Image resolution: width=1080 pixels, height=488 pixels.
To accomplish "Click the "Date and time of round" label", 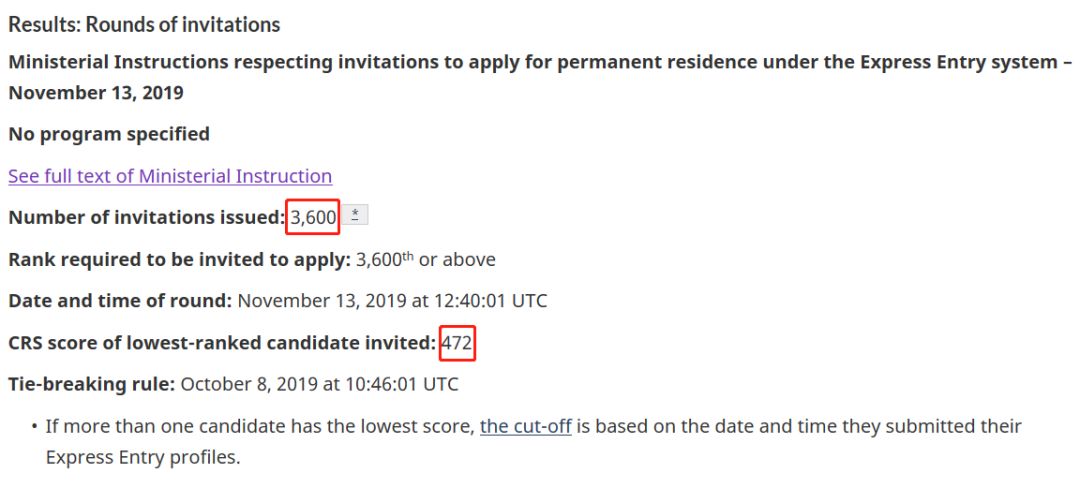I will click(x=120, y=301).
